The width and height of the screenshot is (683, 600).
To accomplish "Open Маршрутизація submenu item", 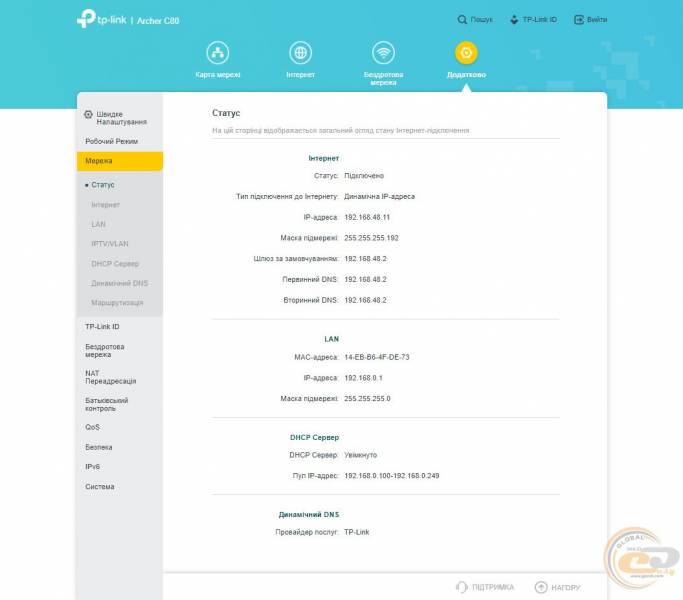I will 117,303.
